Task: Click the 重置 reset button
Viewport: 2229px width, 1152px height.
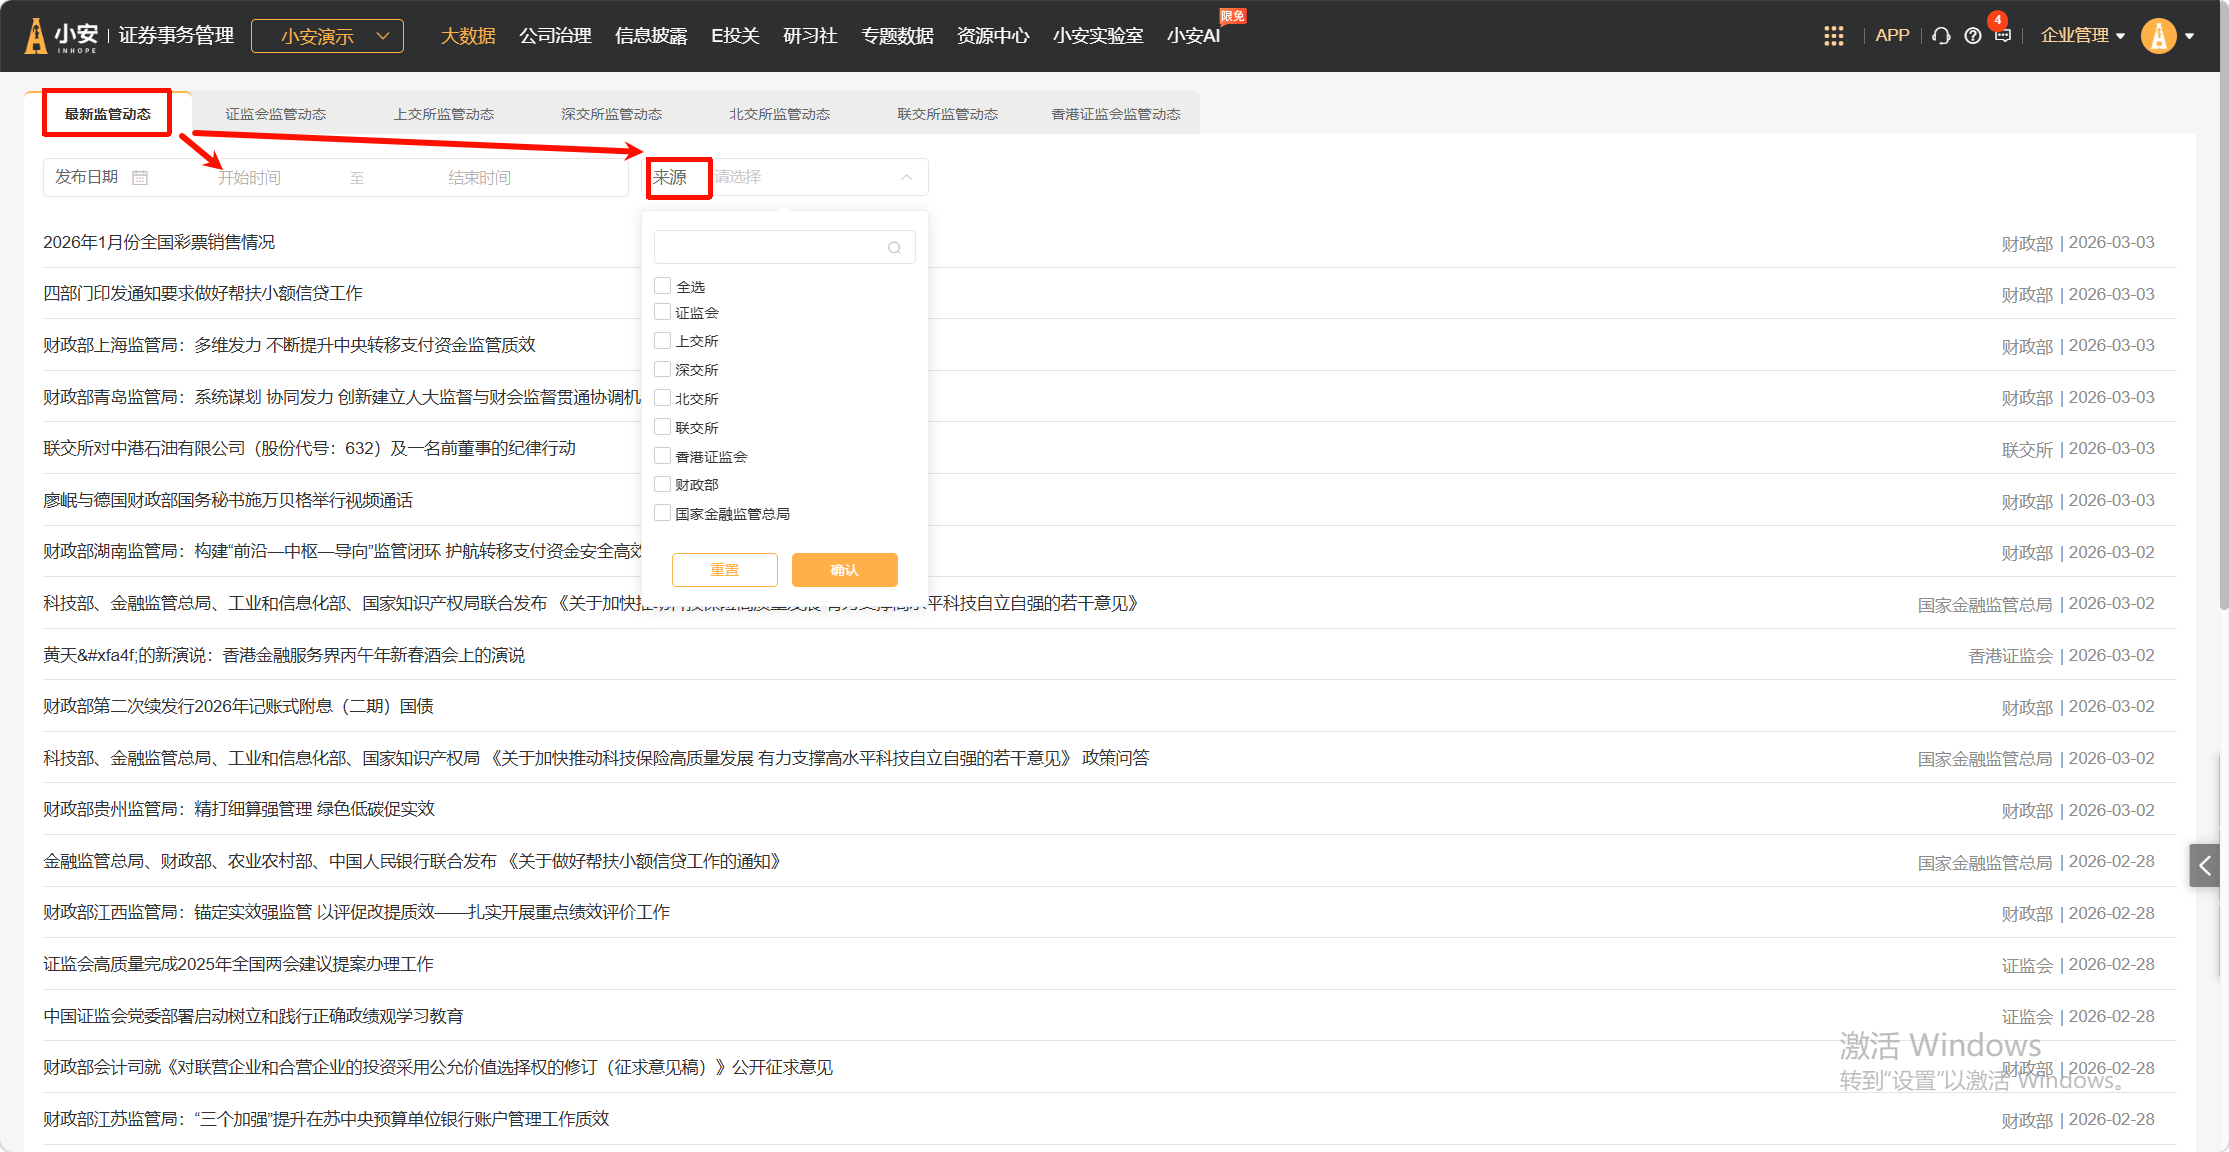Action: [x=724, y=570]
